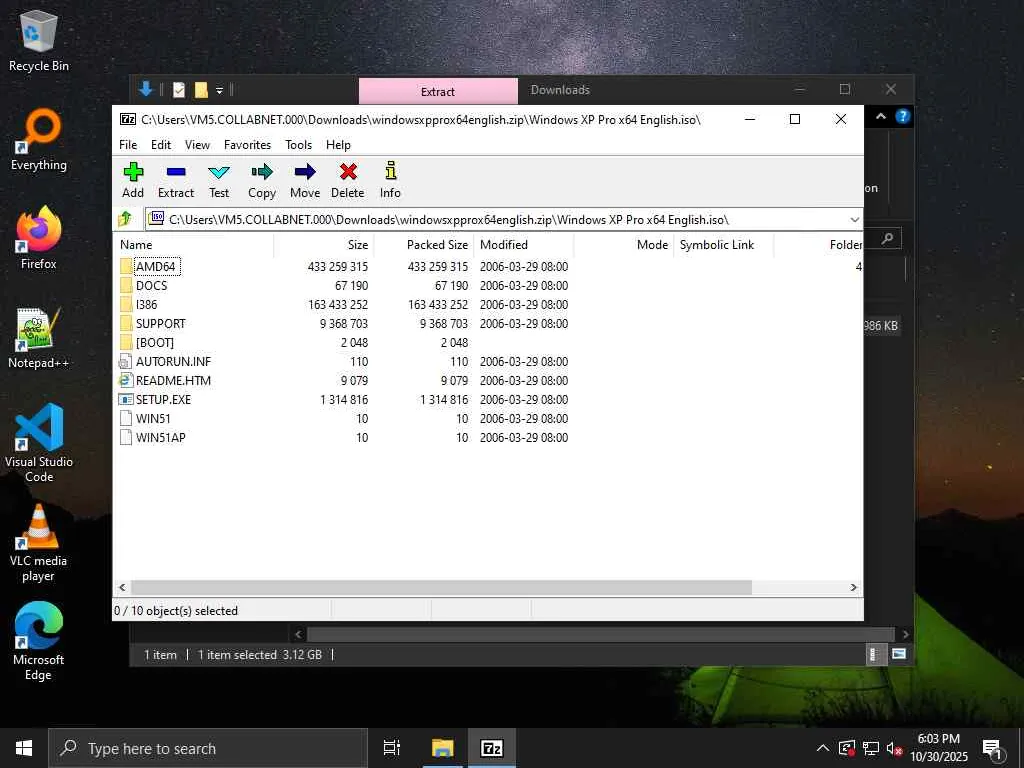Click the 7-Zip scrollbar right arrow
Image resolution: width=1024 pixels, height=768 pixels.
pos(853,587)
